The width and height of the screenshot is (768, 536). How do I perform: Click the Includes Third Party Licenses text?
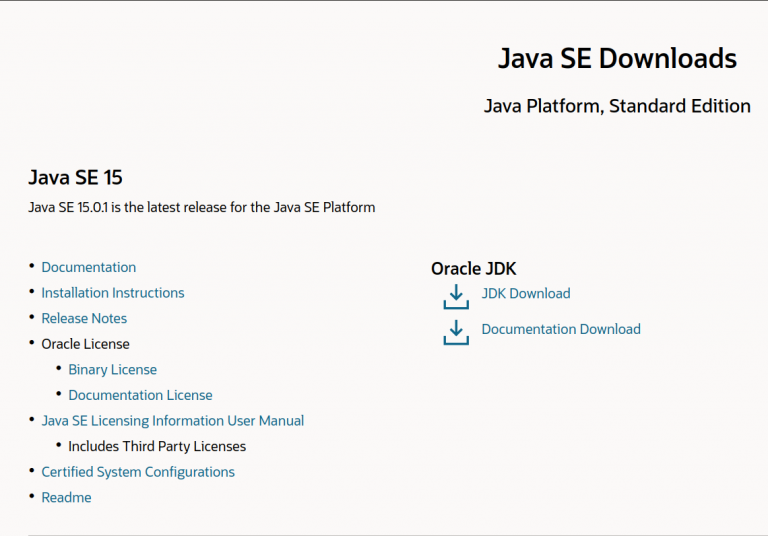click(157, 446)
